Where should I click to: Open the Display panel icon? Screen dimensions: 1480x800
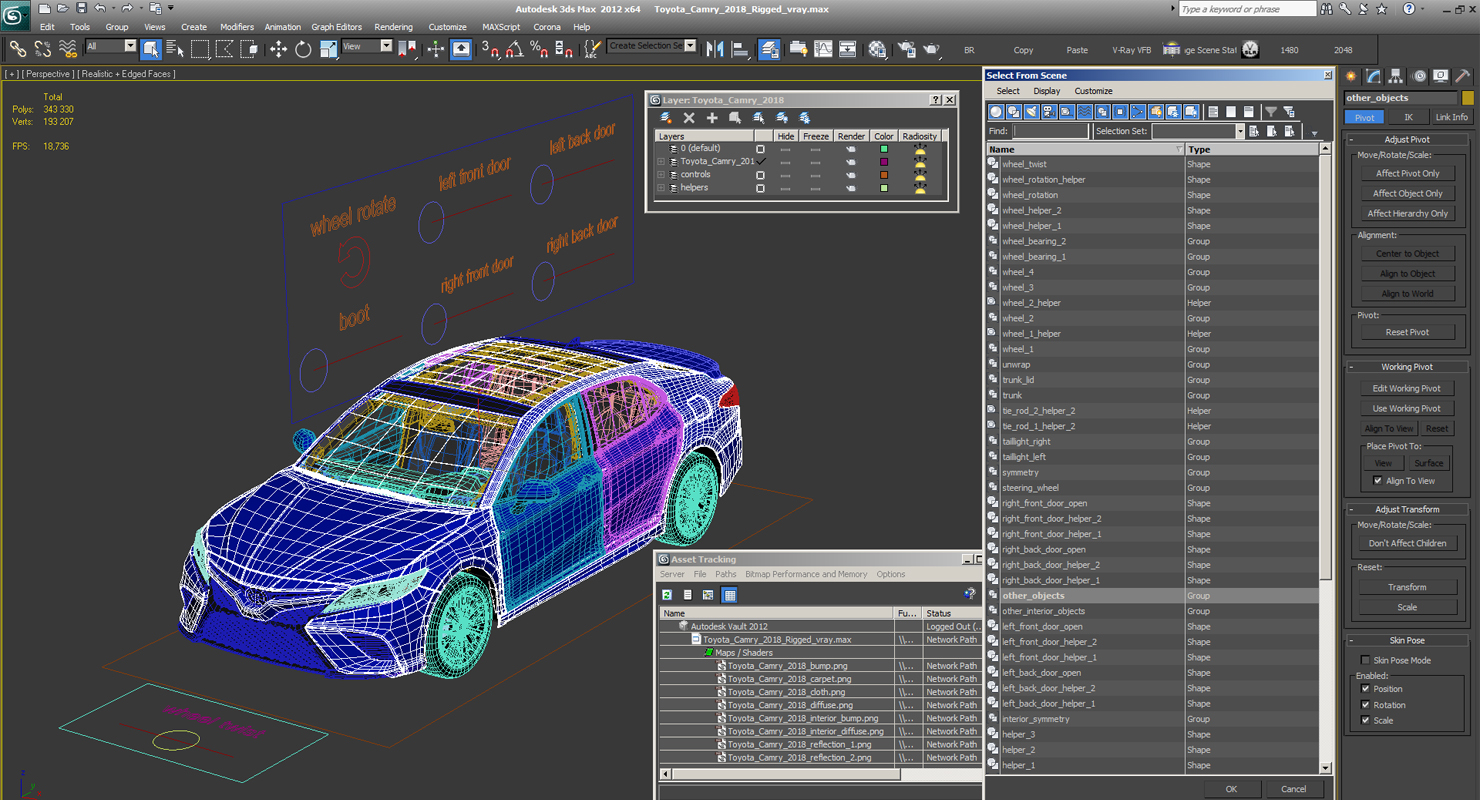[x=1441, y=76]
